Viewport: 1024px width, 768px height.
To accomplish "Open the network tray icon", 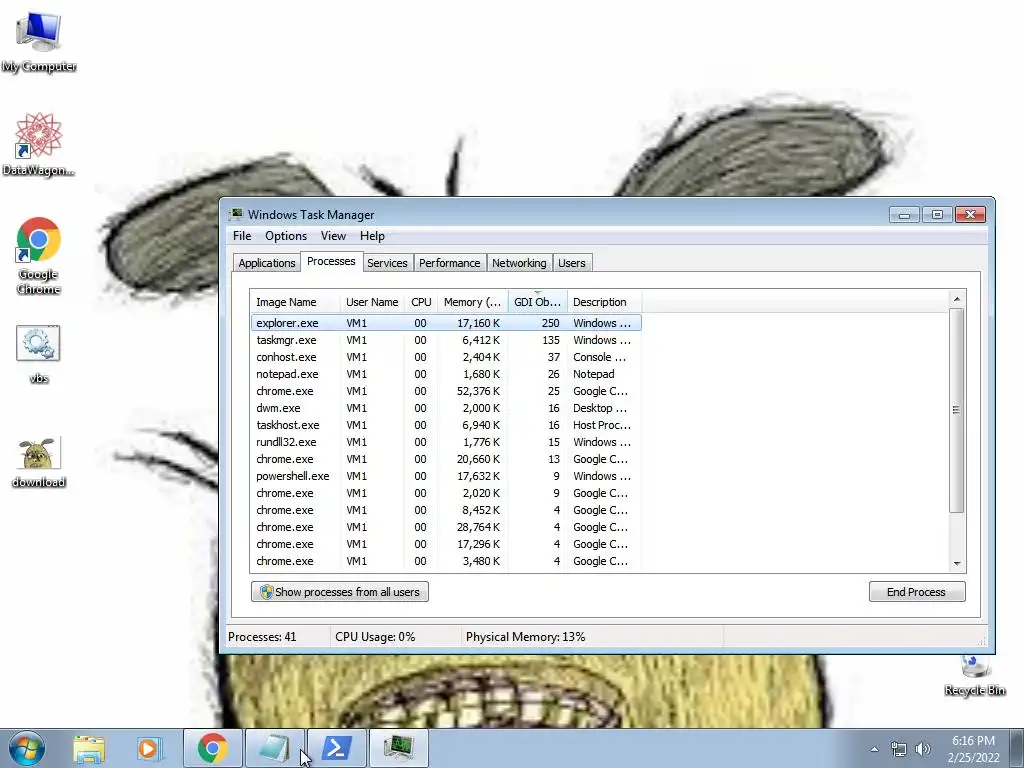I will pyautogui.click(x=899, y=749).
